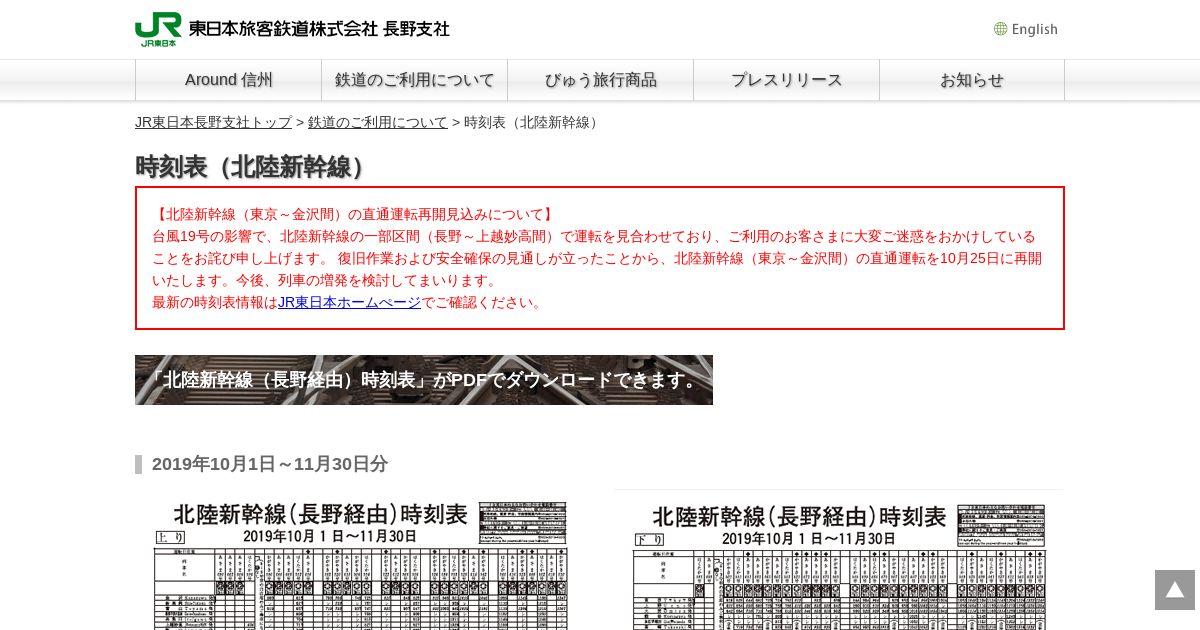Go to JR東日本長野支社トップ breadcrumb

click(x=213, y=122)
